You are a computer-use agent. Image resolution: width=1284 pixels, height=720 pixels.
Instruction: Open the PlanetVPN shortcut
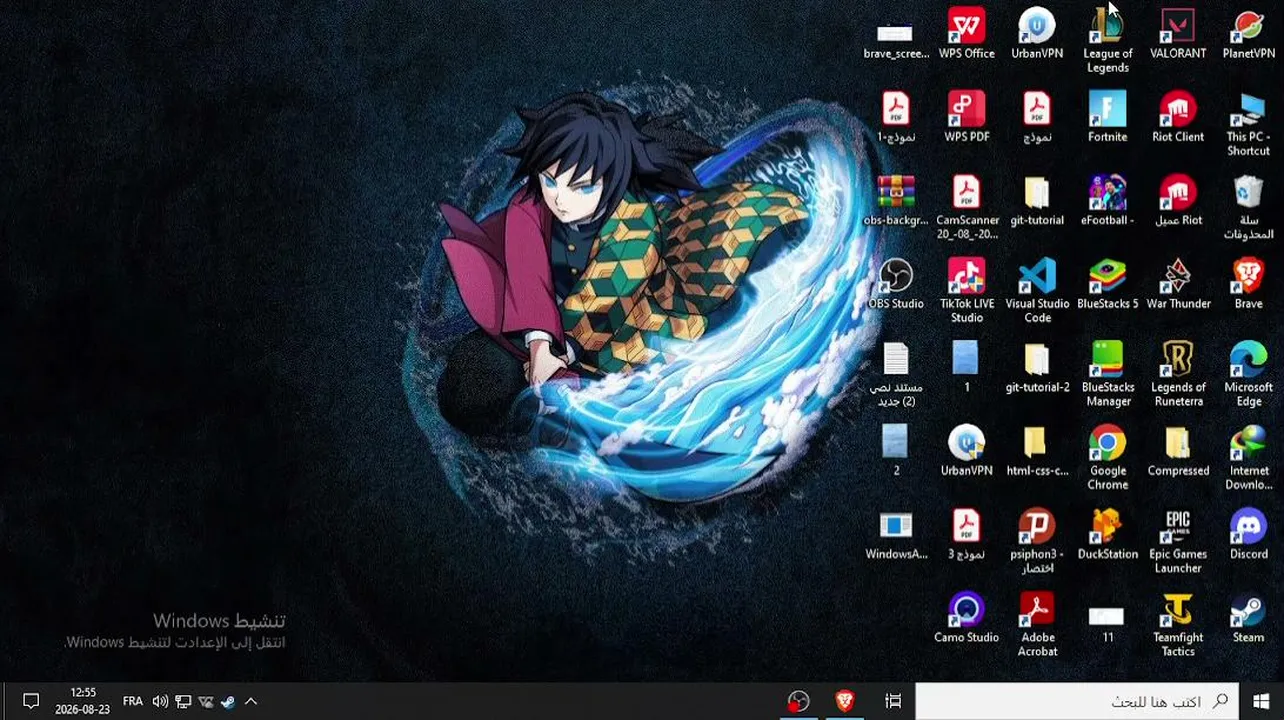tap(1248, 34)
